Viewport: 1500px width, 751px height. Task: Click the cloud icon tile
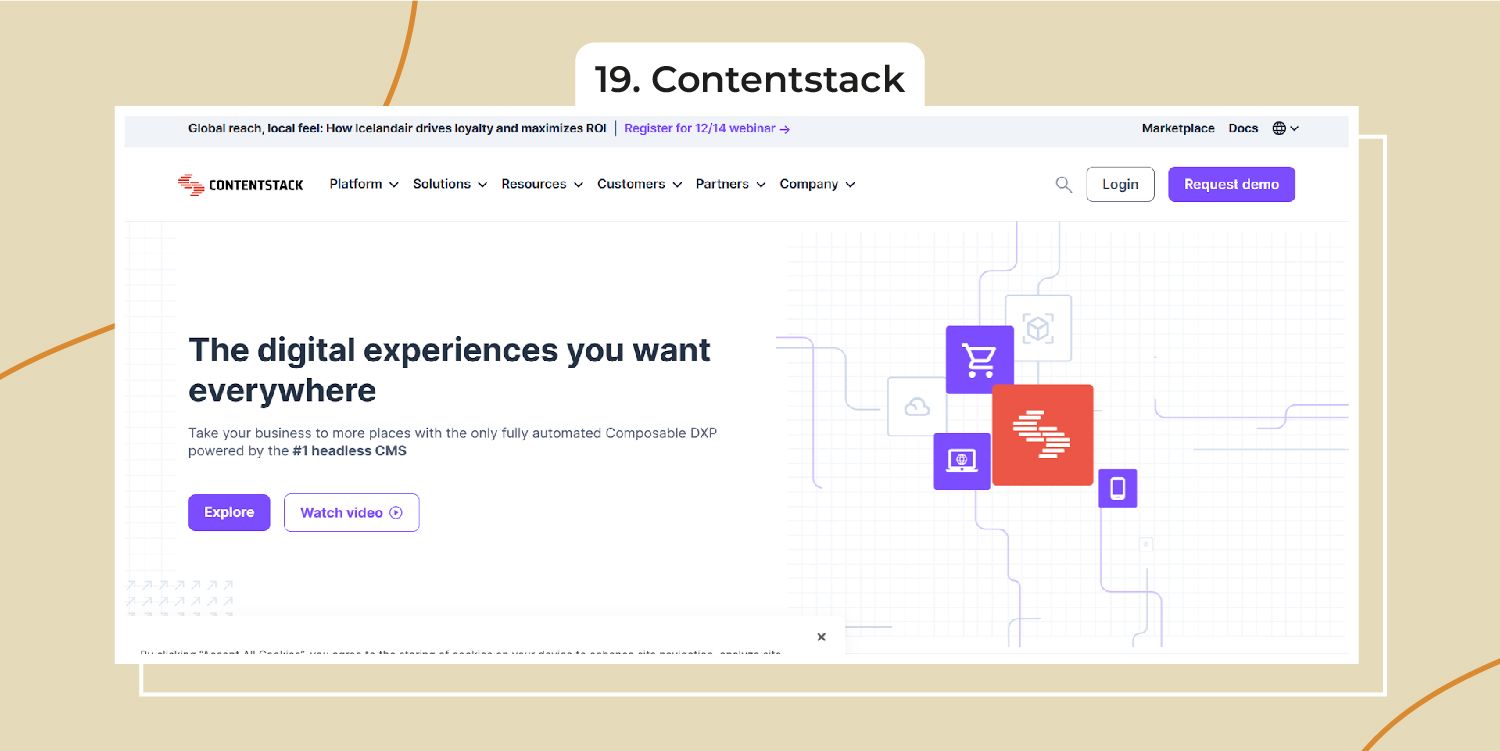tap(917, 406)
